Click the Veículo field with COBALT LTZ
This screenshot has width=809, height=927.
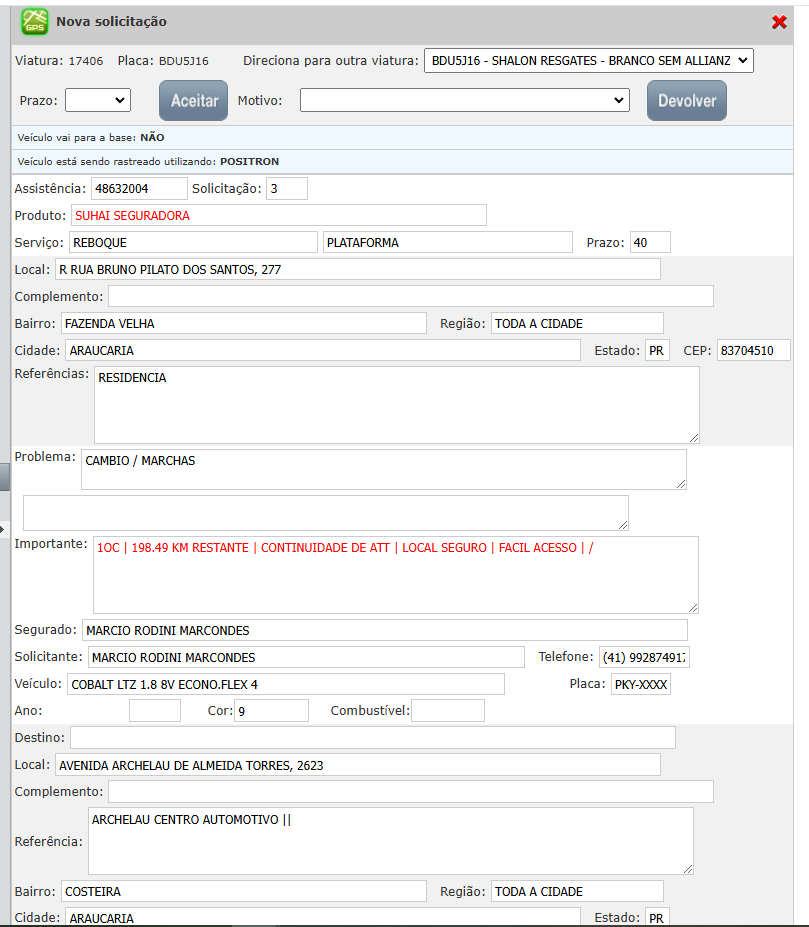tap(285, 684)
